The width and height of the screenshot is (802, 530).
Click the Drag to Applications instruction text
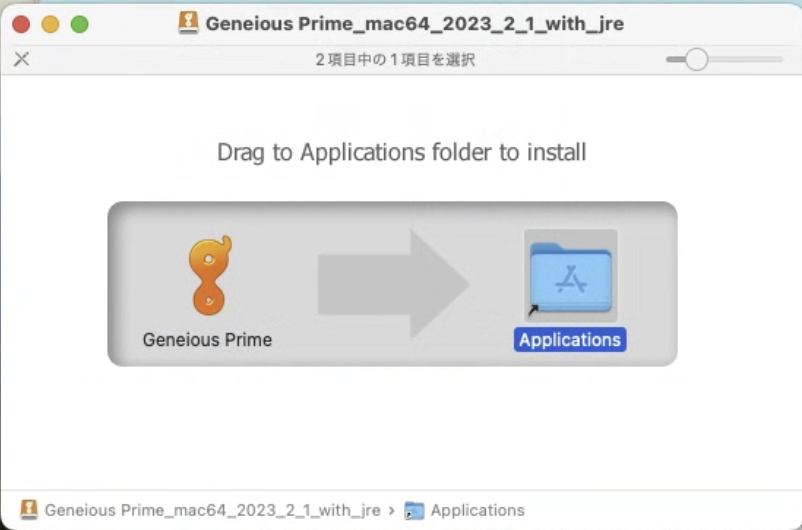coord(402,152)
